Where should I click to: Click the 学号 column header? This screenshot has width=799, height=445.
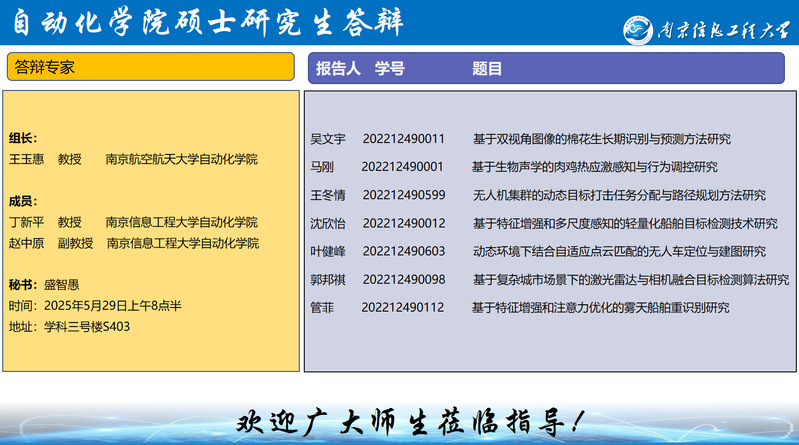click(x=390, y=68)
